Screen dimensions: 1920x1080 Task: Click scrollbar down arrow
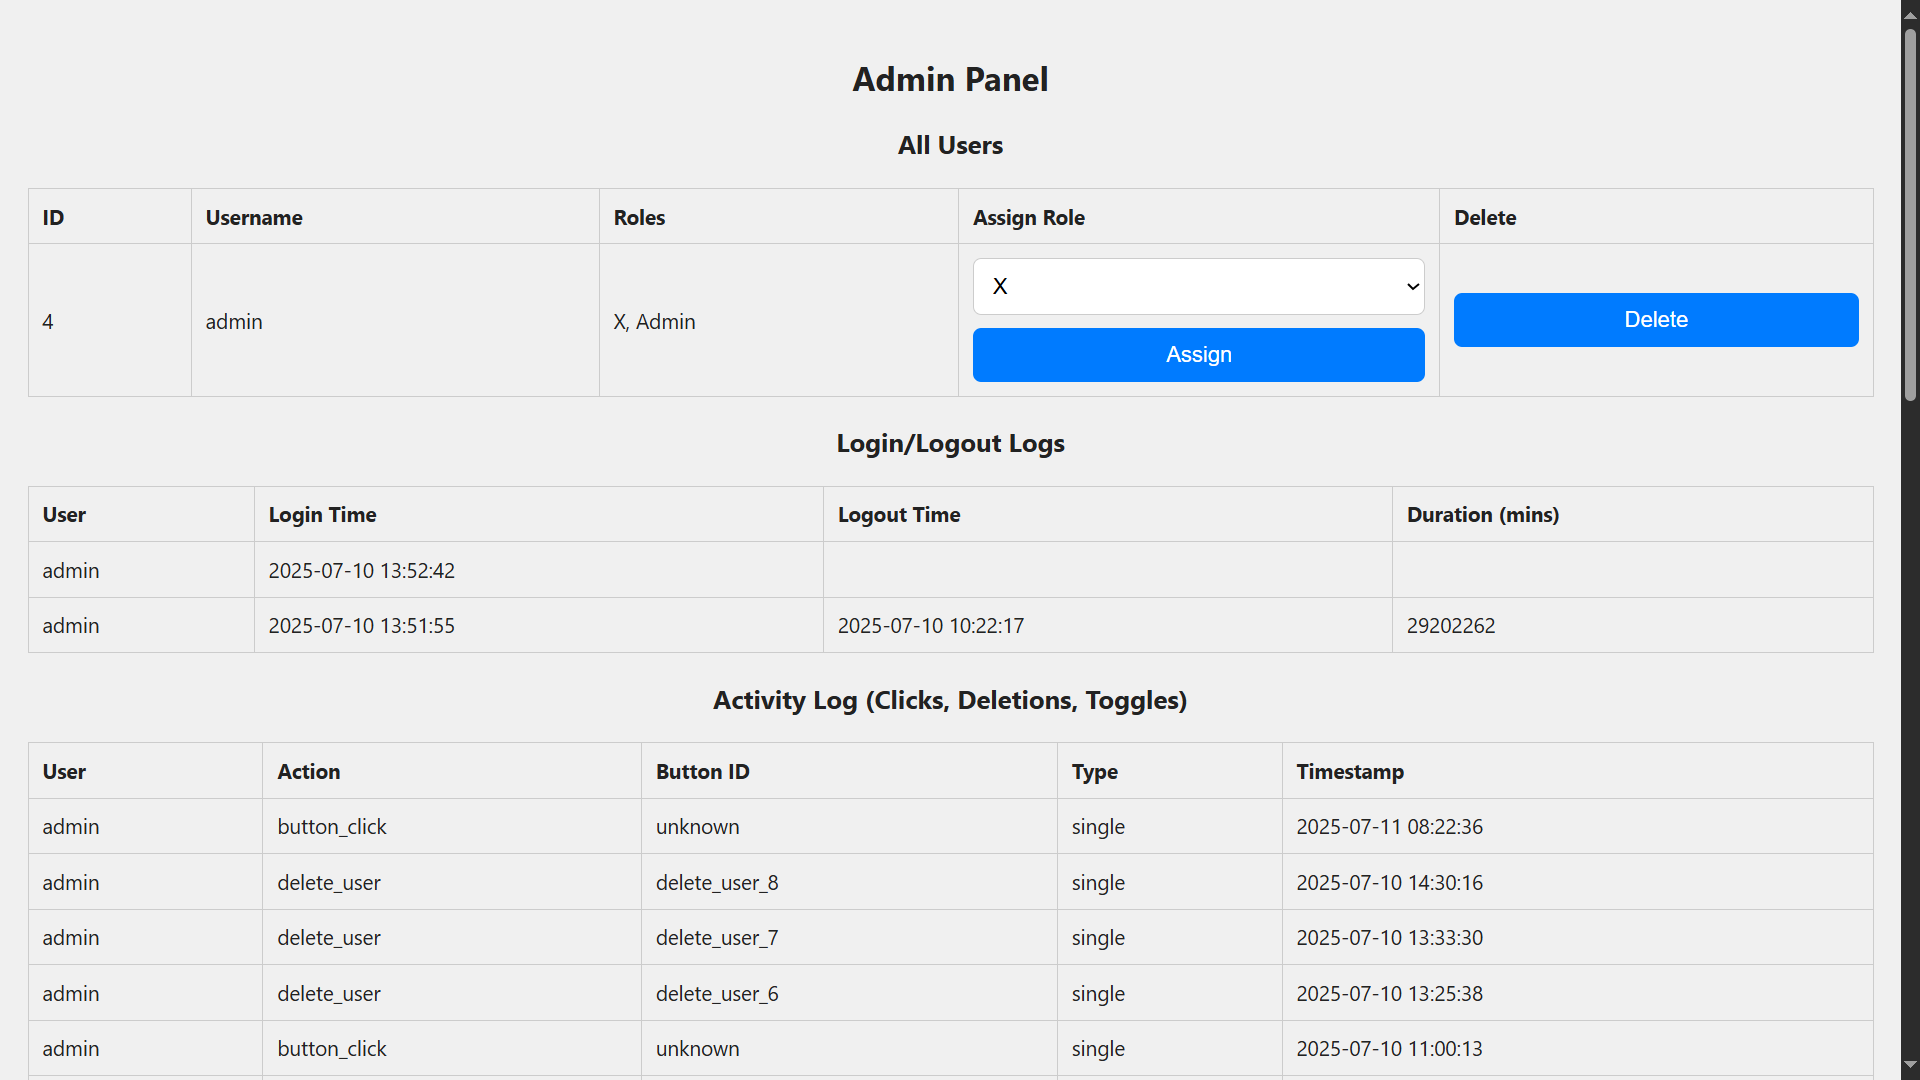(1910, 1065)
